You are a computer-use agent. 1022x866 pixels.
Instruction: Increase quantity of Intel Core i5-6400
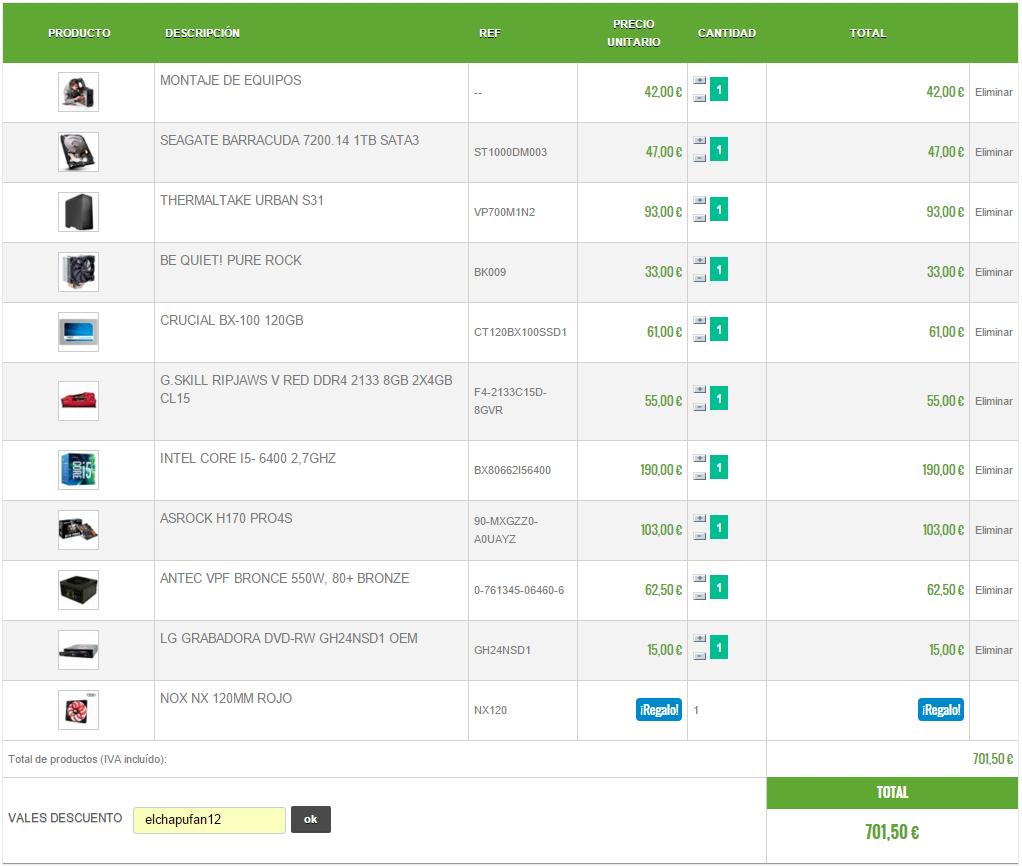point(699,458)
